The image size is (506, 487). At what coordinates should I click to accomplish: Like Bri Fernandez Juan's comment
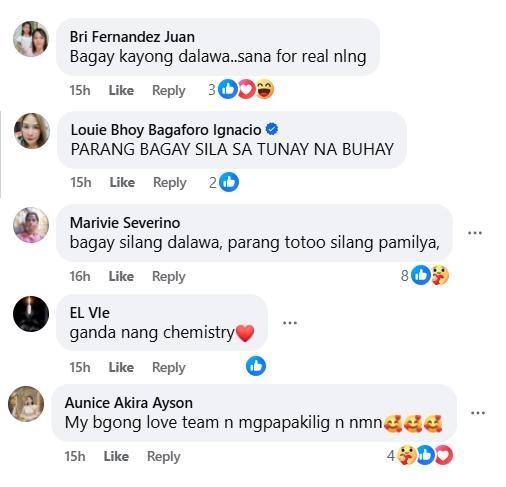121,90
